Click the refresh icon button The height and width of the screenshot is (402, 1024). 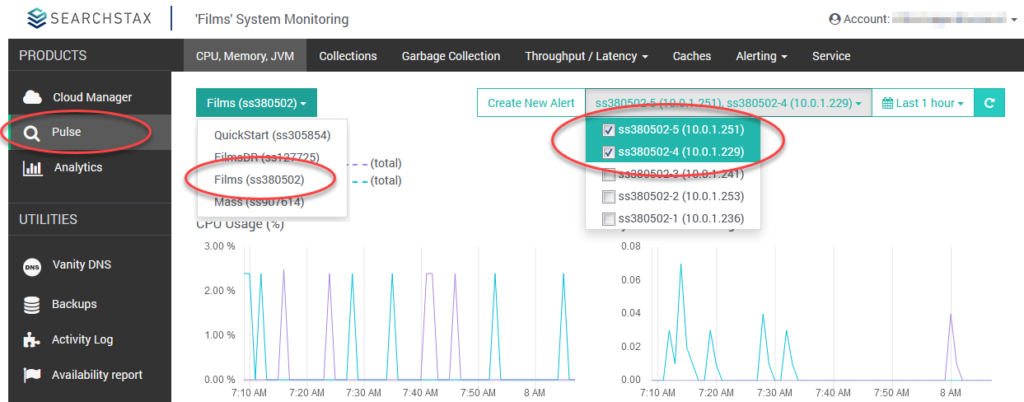pos(989,103)
